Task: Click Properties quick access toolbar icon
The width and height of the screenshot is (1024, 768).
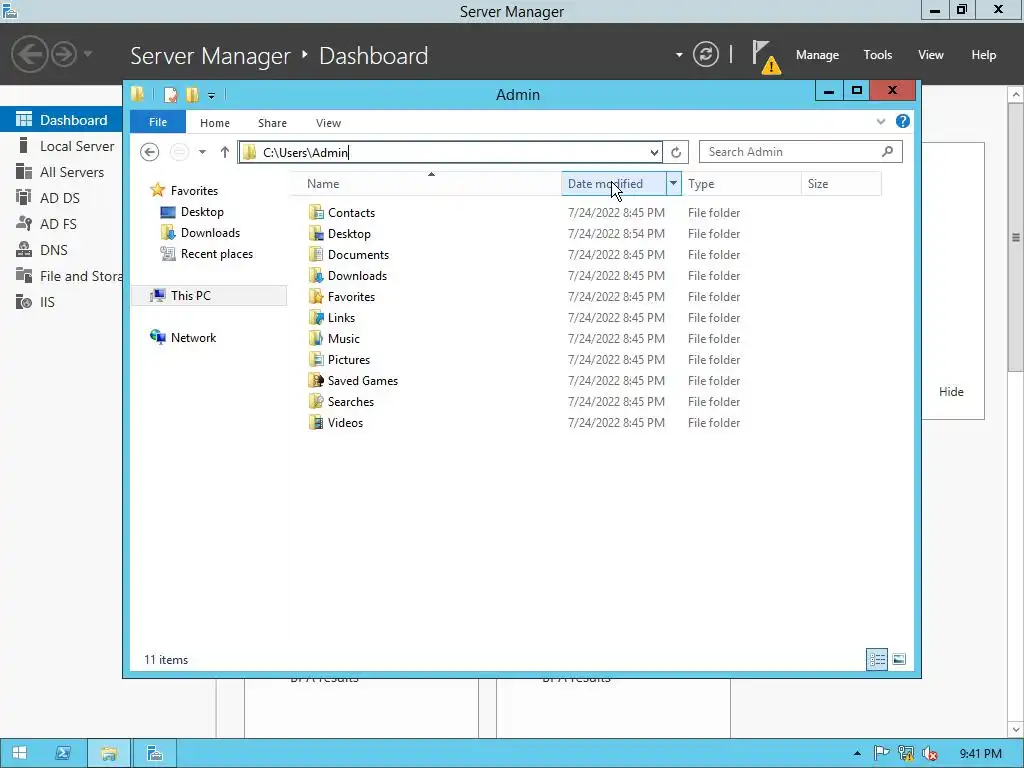Action: [x=170, y=95]
